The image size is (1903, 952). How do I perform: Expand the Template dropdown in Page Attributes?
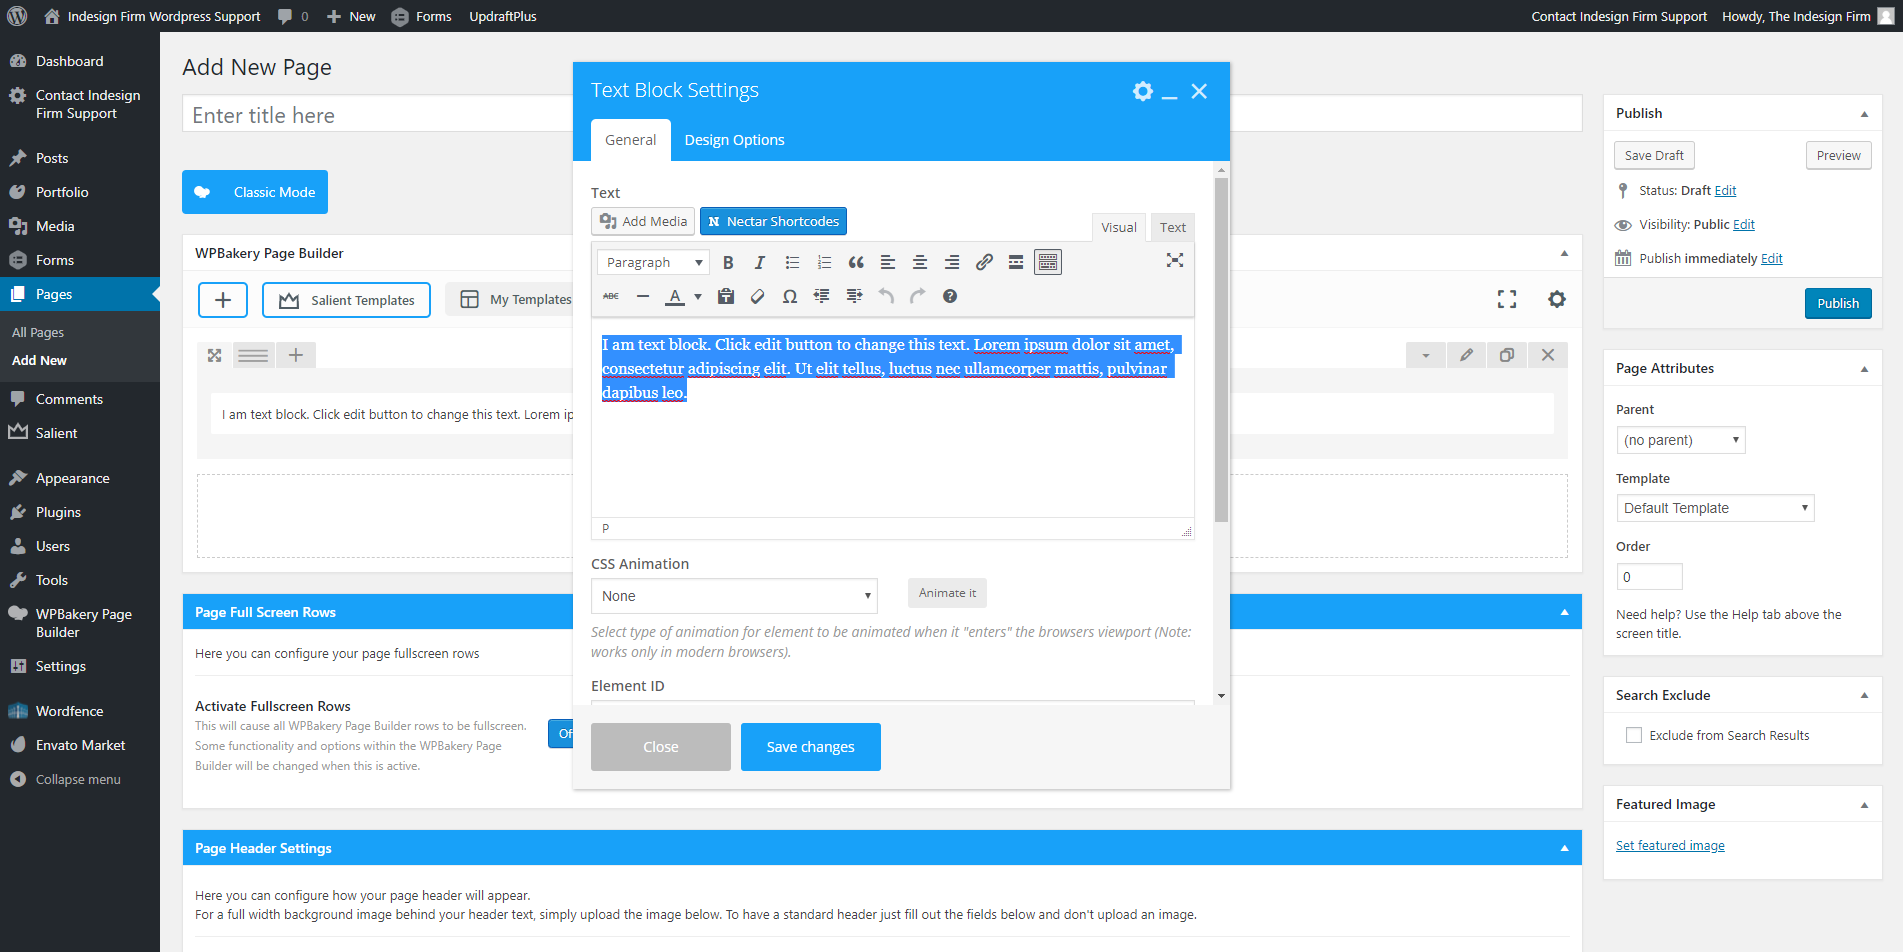point(1714,508)
